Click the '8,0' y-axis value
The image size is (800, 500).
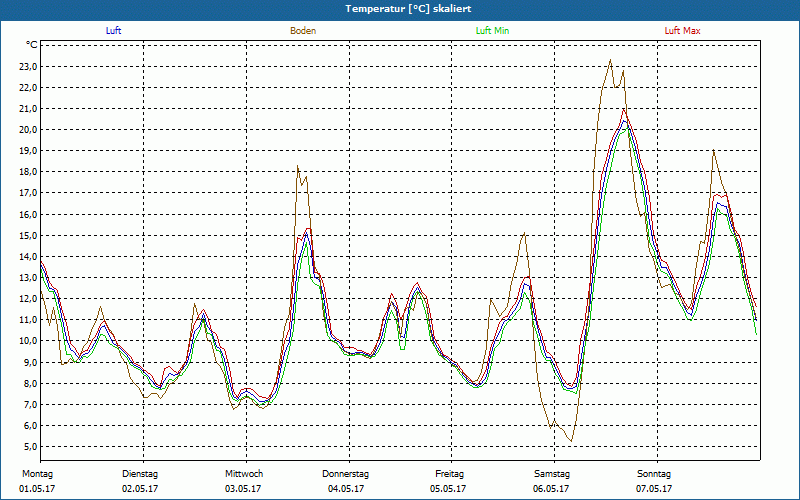[x=30, y=383]
